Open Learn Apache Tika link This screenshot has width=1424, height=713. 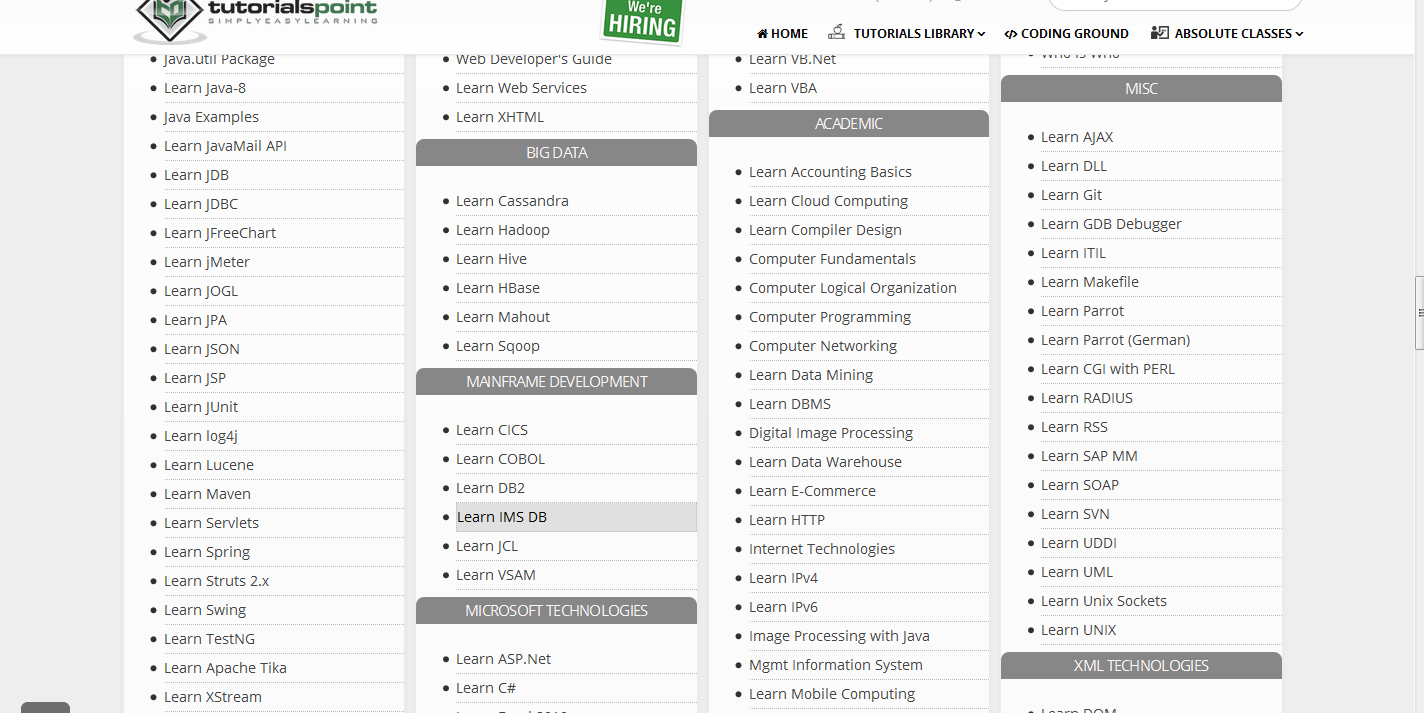[225, 668]
